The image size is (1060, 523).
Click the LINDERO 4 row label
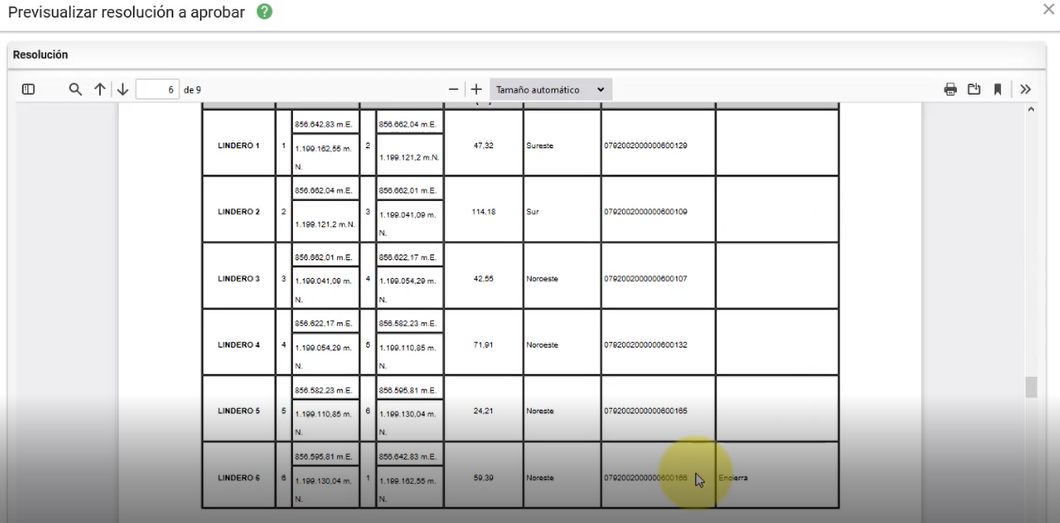coord(238,345)
